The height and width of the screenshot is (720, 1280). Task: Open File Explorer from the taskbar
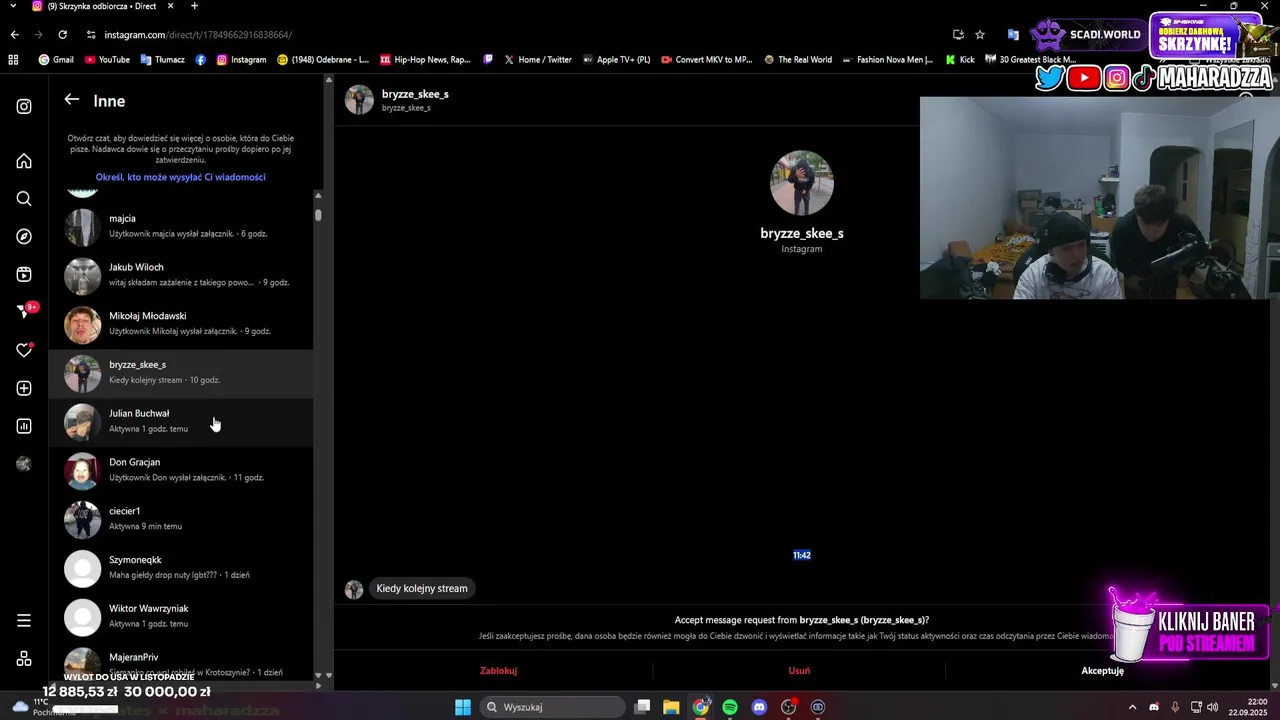(x=672, y=707)
